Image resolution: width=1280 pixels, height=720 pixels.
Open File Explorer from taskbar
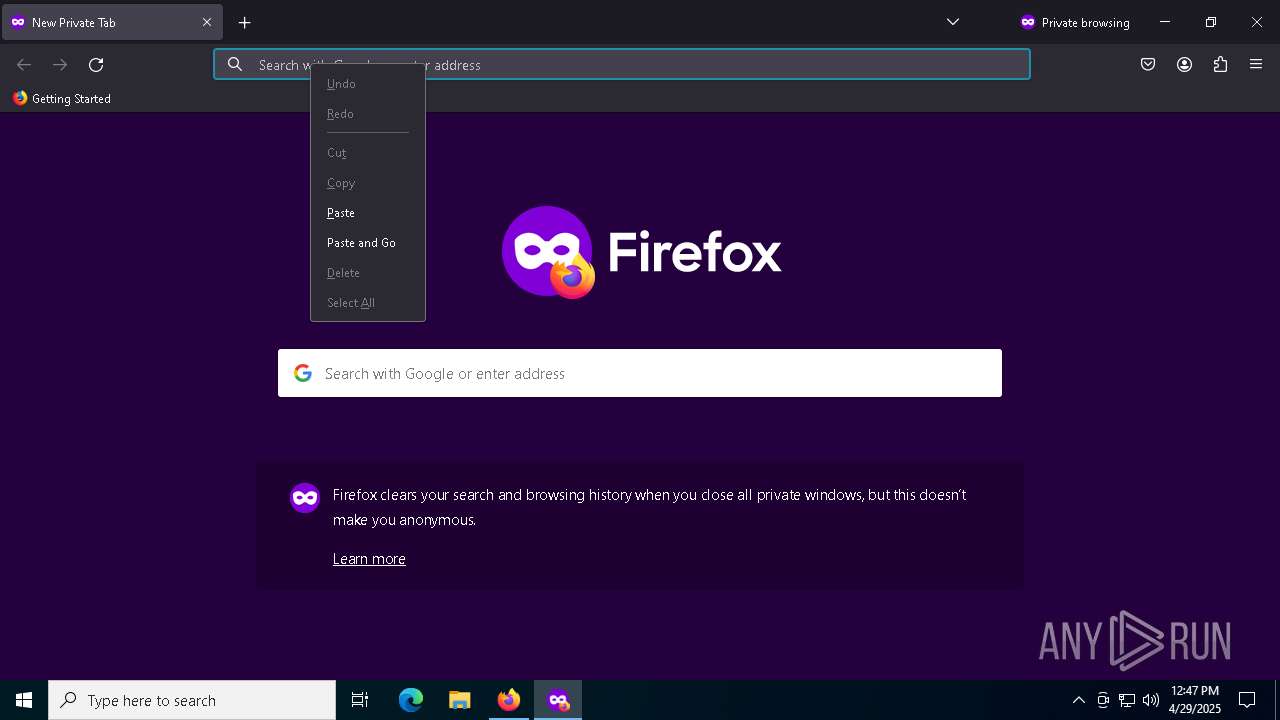(x=459, y=700)
